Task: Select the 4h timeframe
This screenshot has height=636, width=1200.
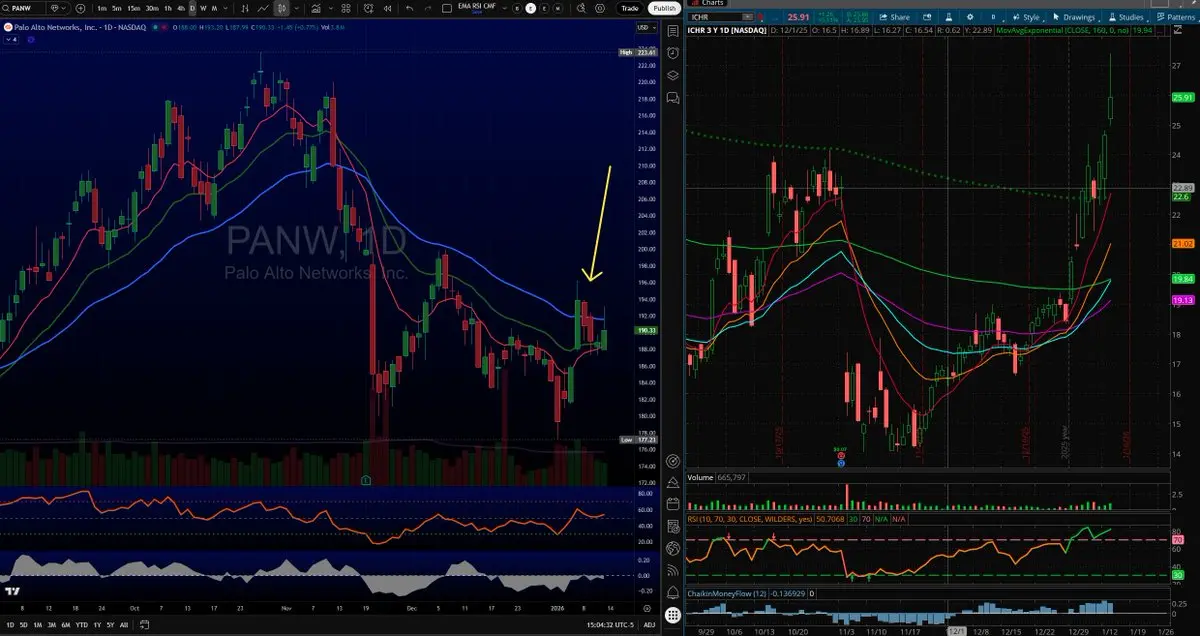Action: (x=181, y=8)
